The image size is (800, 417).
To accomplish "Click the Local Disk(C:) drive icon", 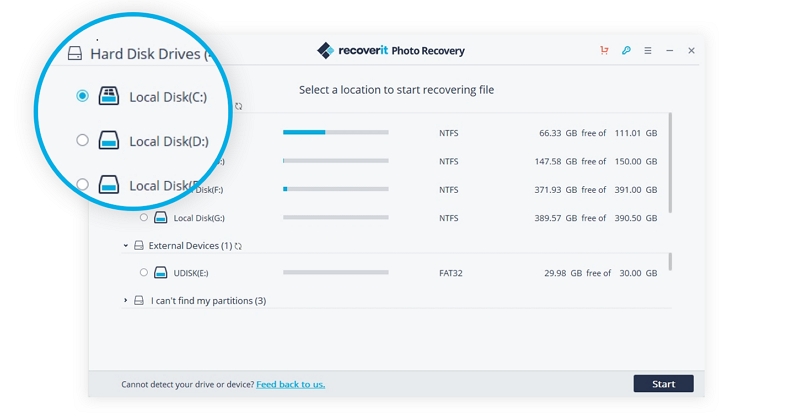I will tap(109, 96).
